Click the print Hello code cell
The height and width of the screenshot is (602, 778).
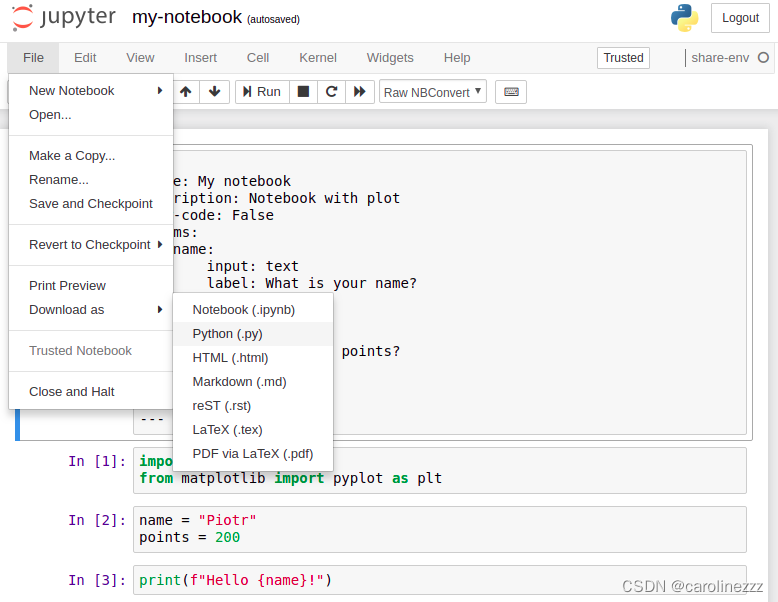coord(440,580)
